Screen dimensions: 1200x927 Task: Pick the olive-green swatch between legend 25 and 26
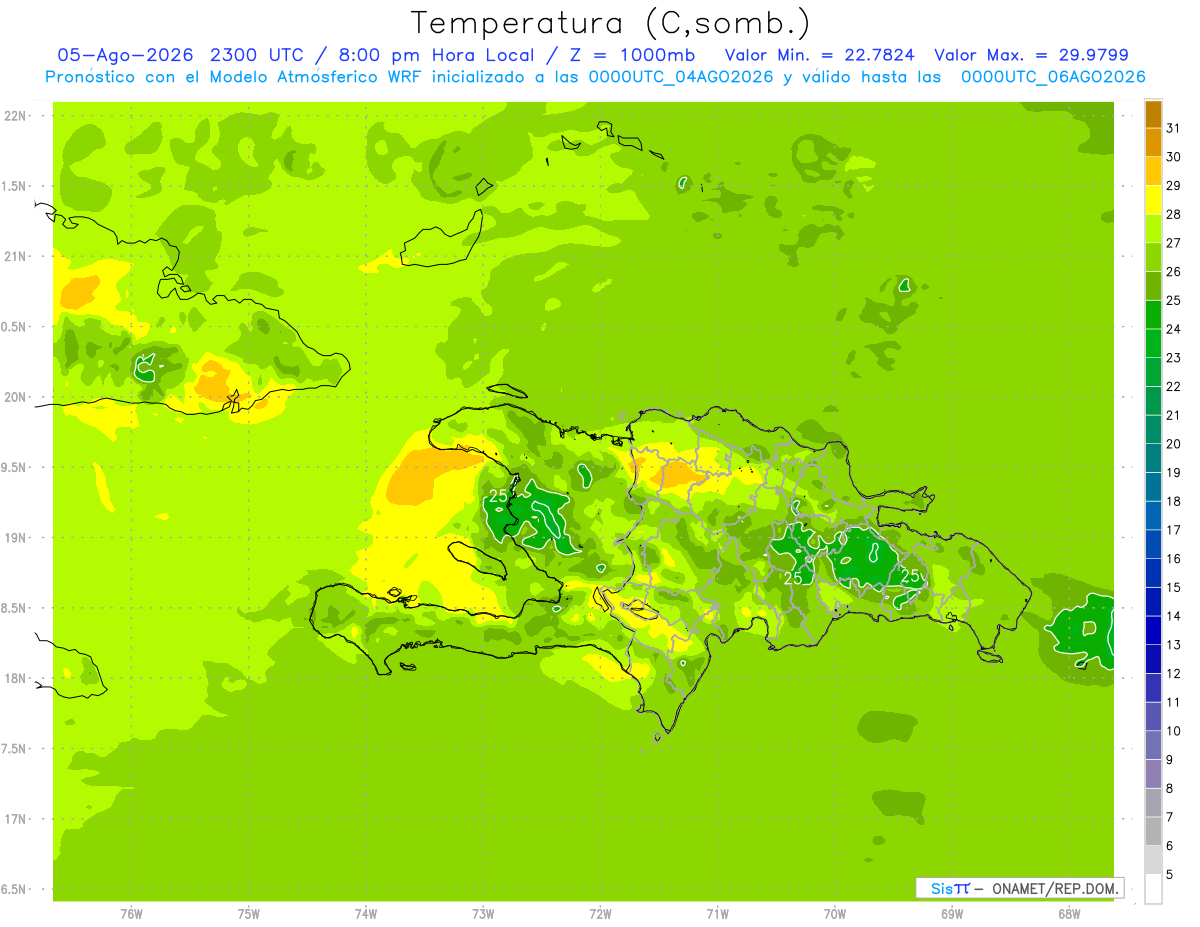click(x=1153, y=287)
